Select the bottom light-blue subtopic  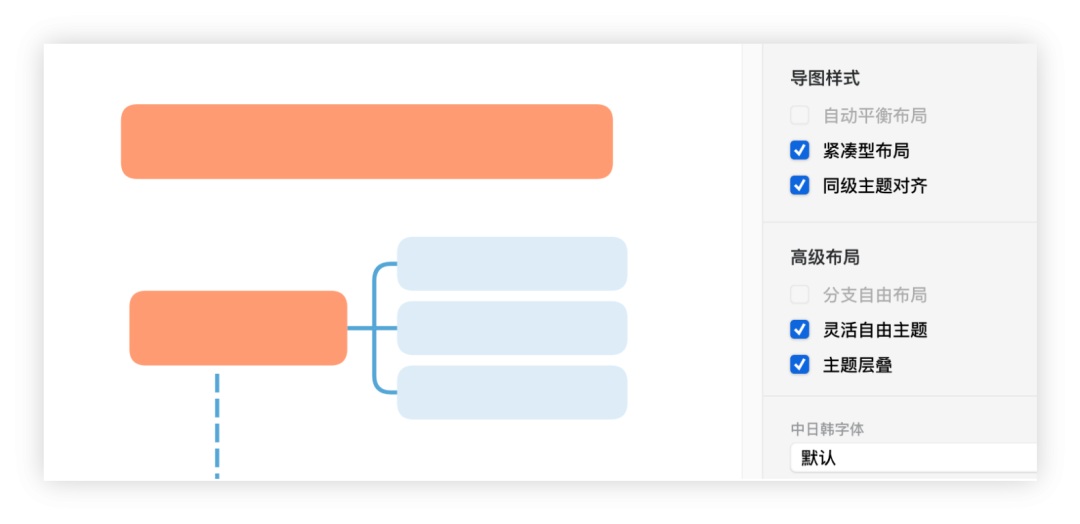point(512,392)
